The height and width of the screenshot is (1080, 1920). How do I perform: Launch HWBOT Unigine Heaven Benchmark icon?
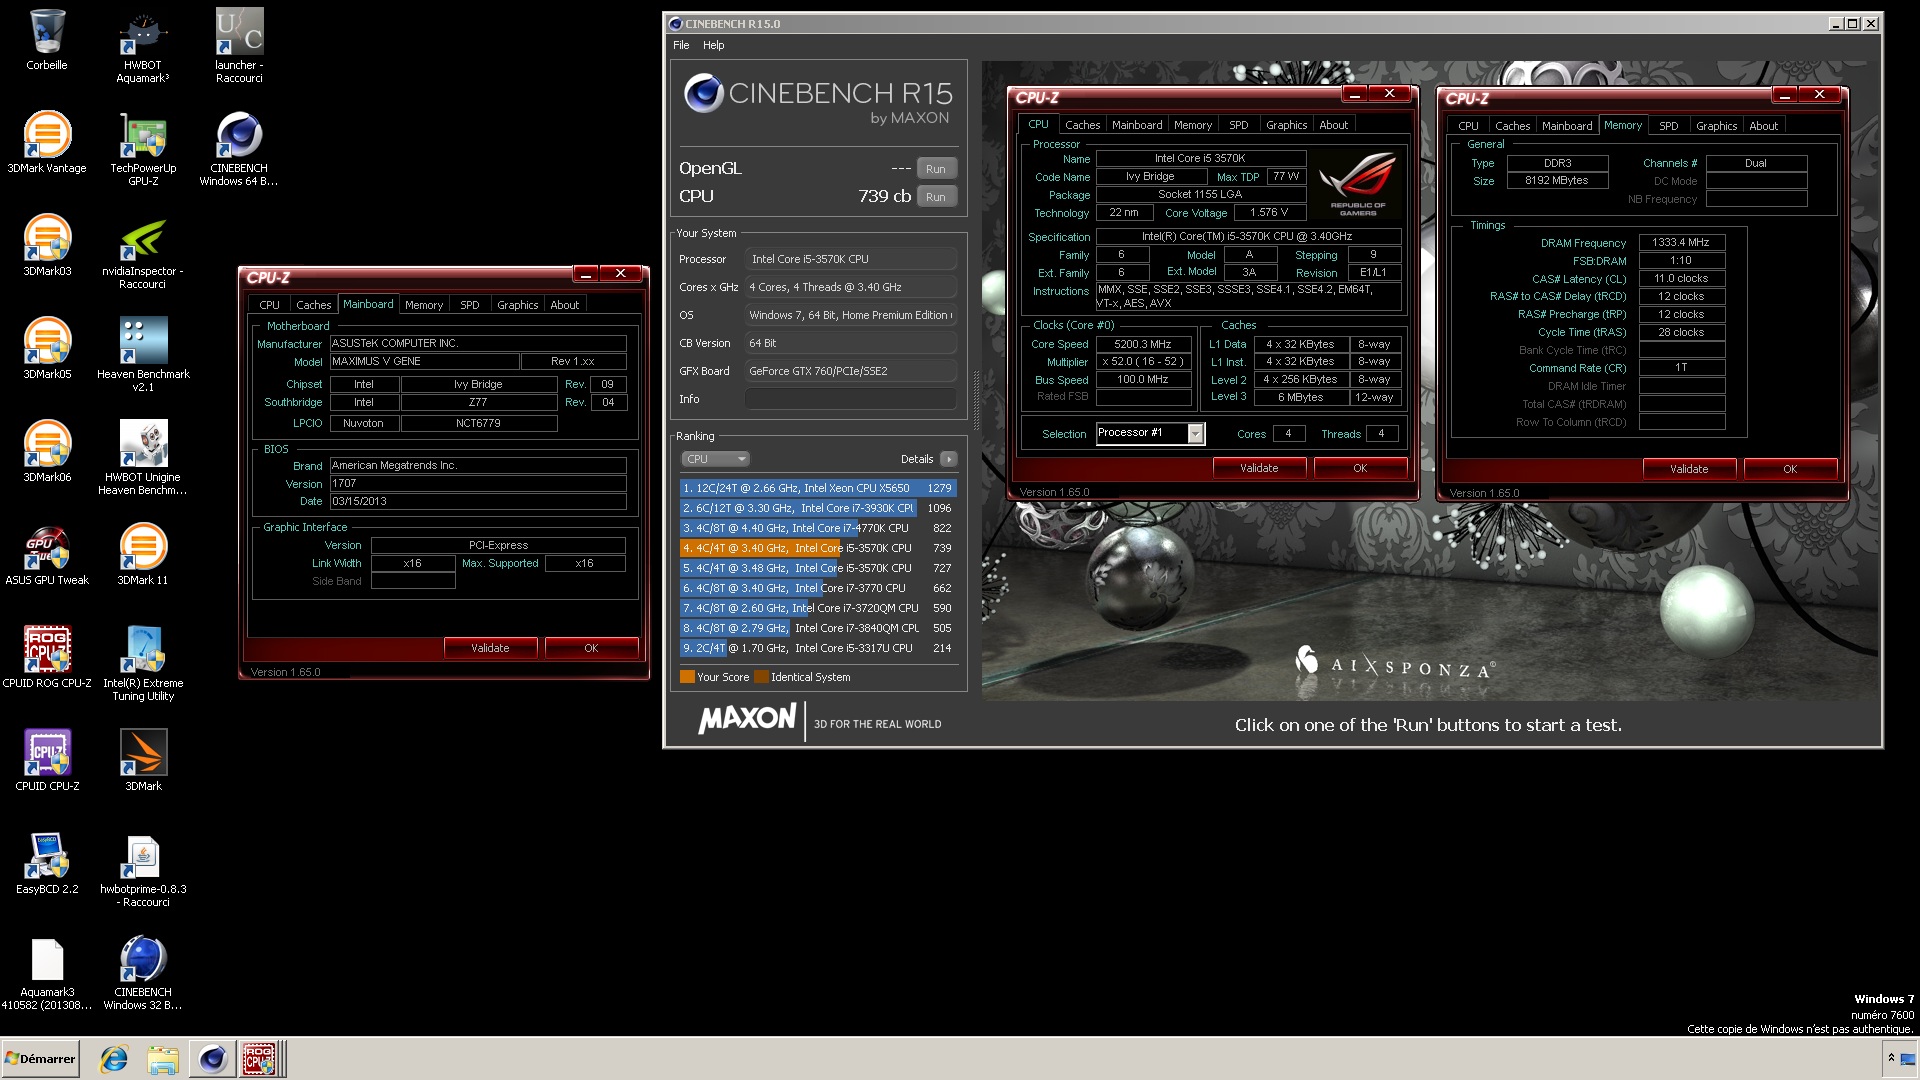tap(143, 458)
